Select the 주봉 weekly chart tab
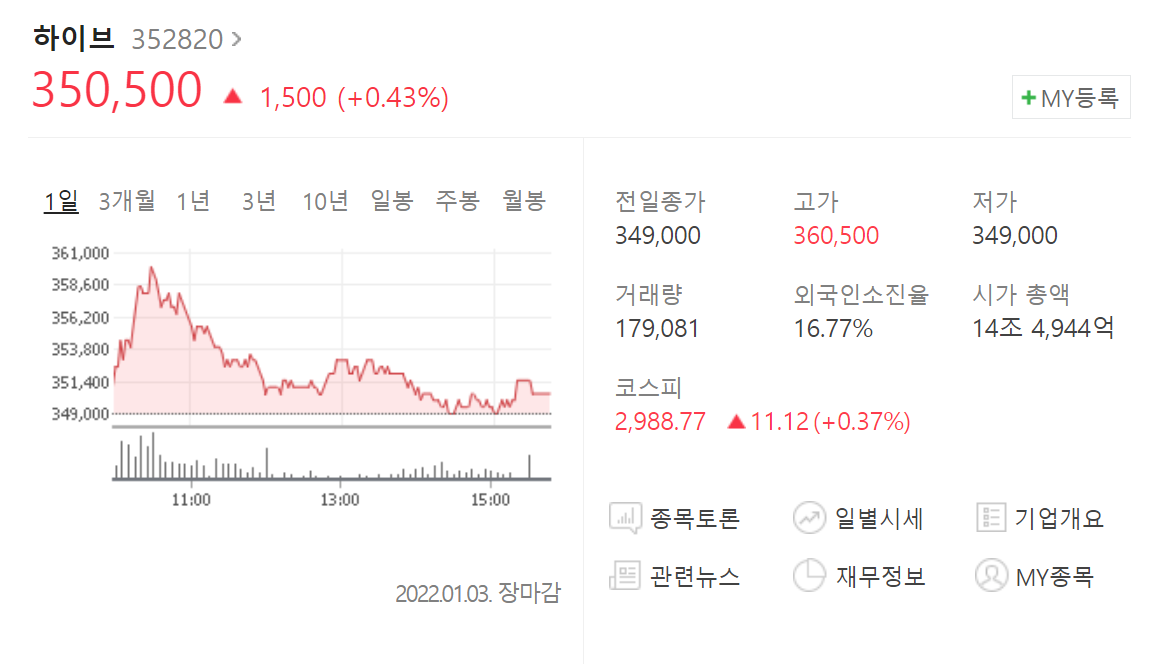Viewport: 1156px width, 664px height. 455,200
